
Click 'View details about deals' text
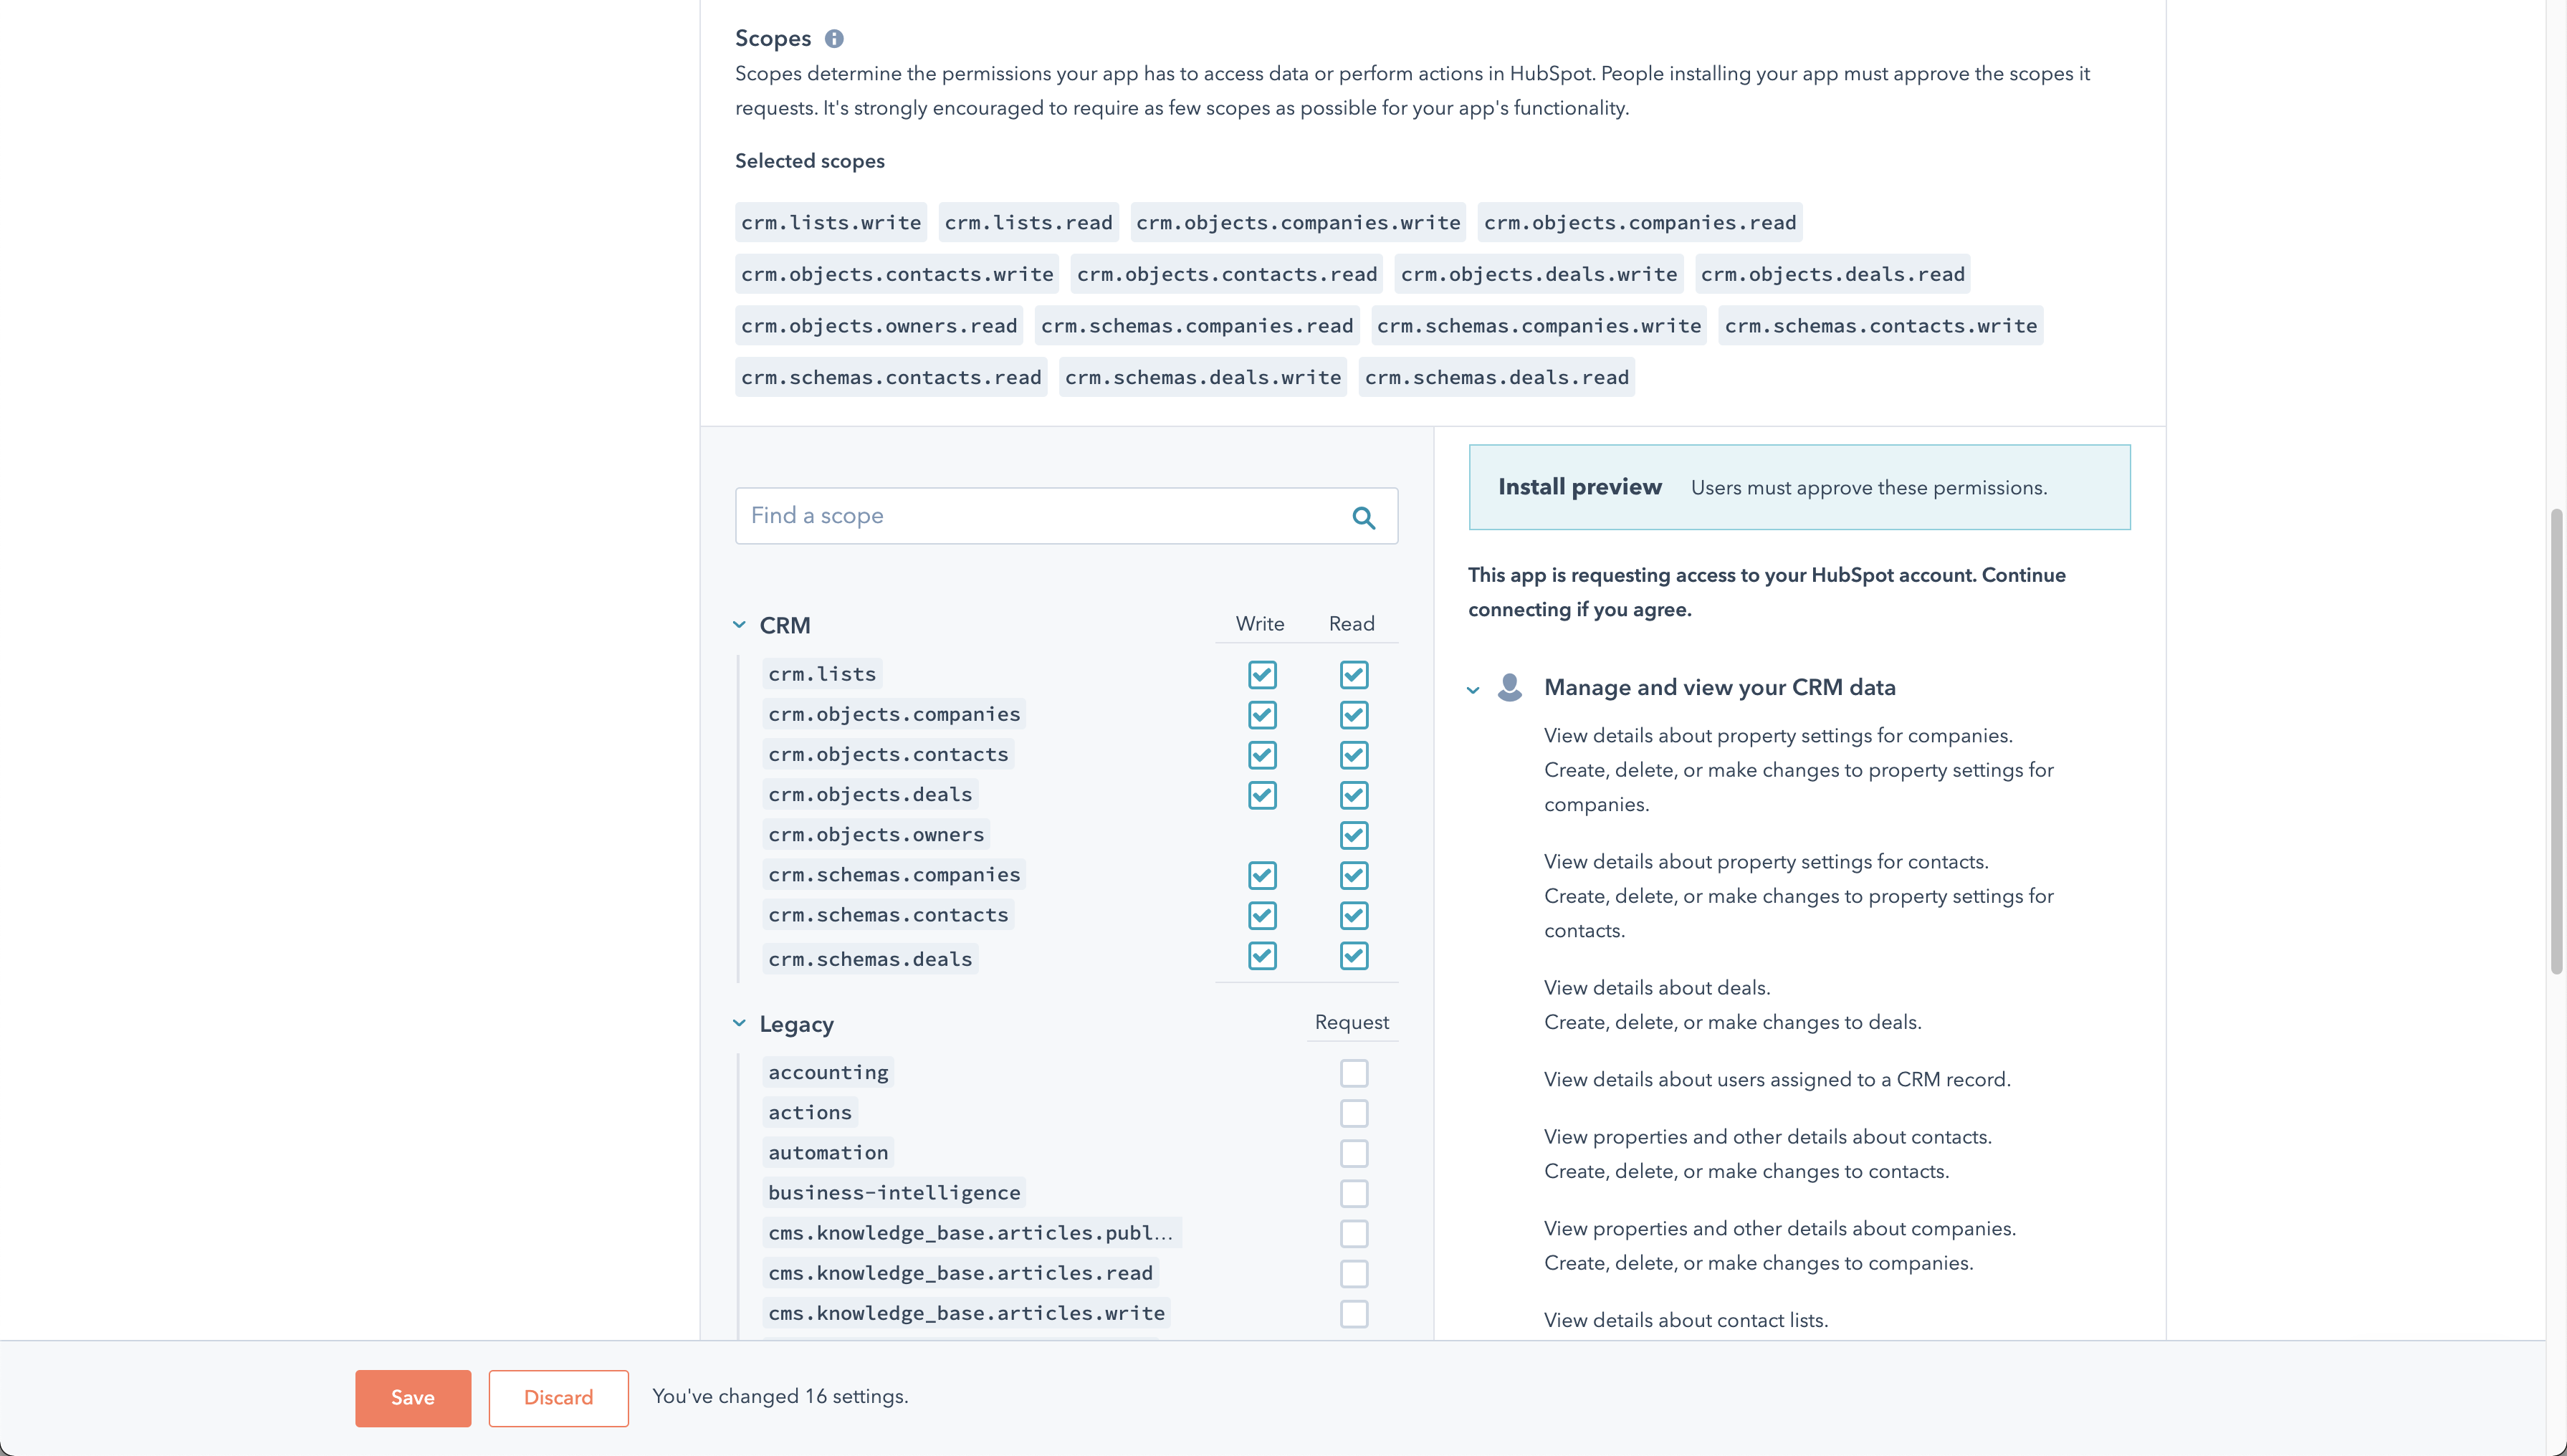[x=1657, y=988]
